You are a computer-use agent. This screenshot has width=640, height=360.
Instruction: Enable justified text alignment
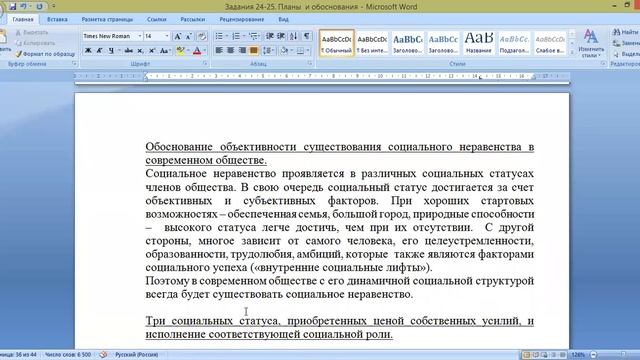coord(253,51)
